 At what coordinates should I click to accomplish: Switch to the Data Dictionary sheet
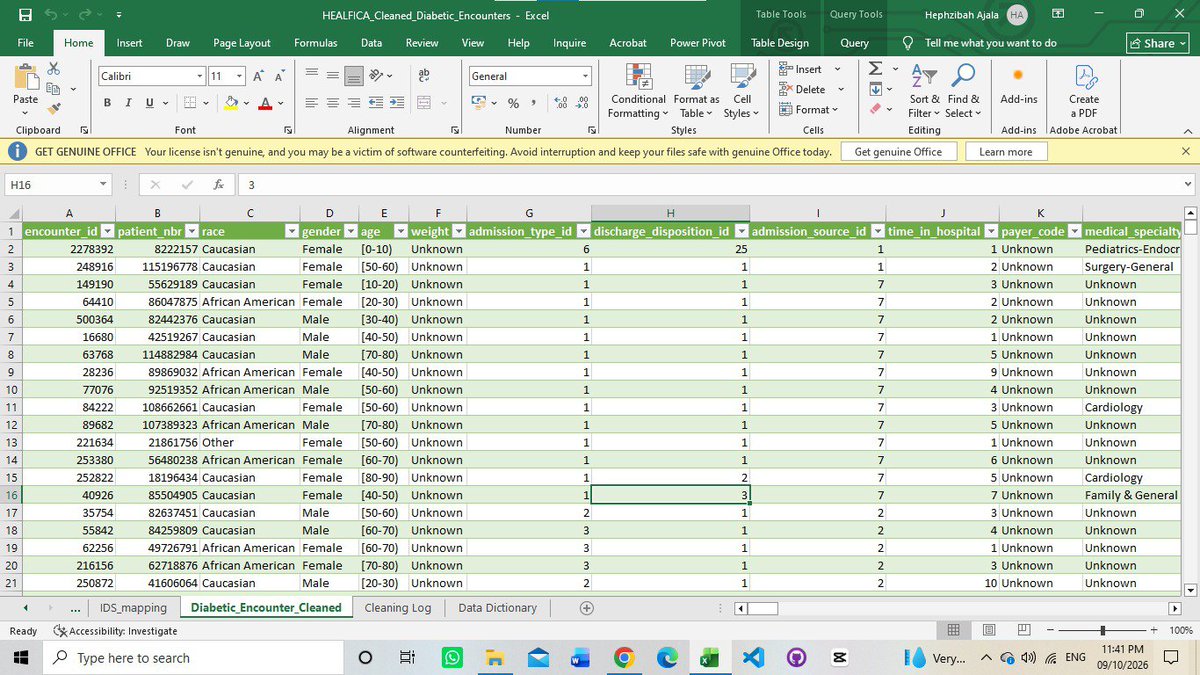[x=497, y=607]
